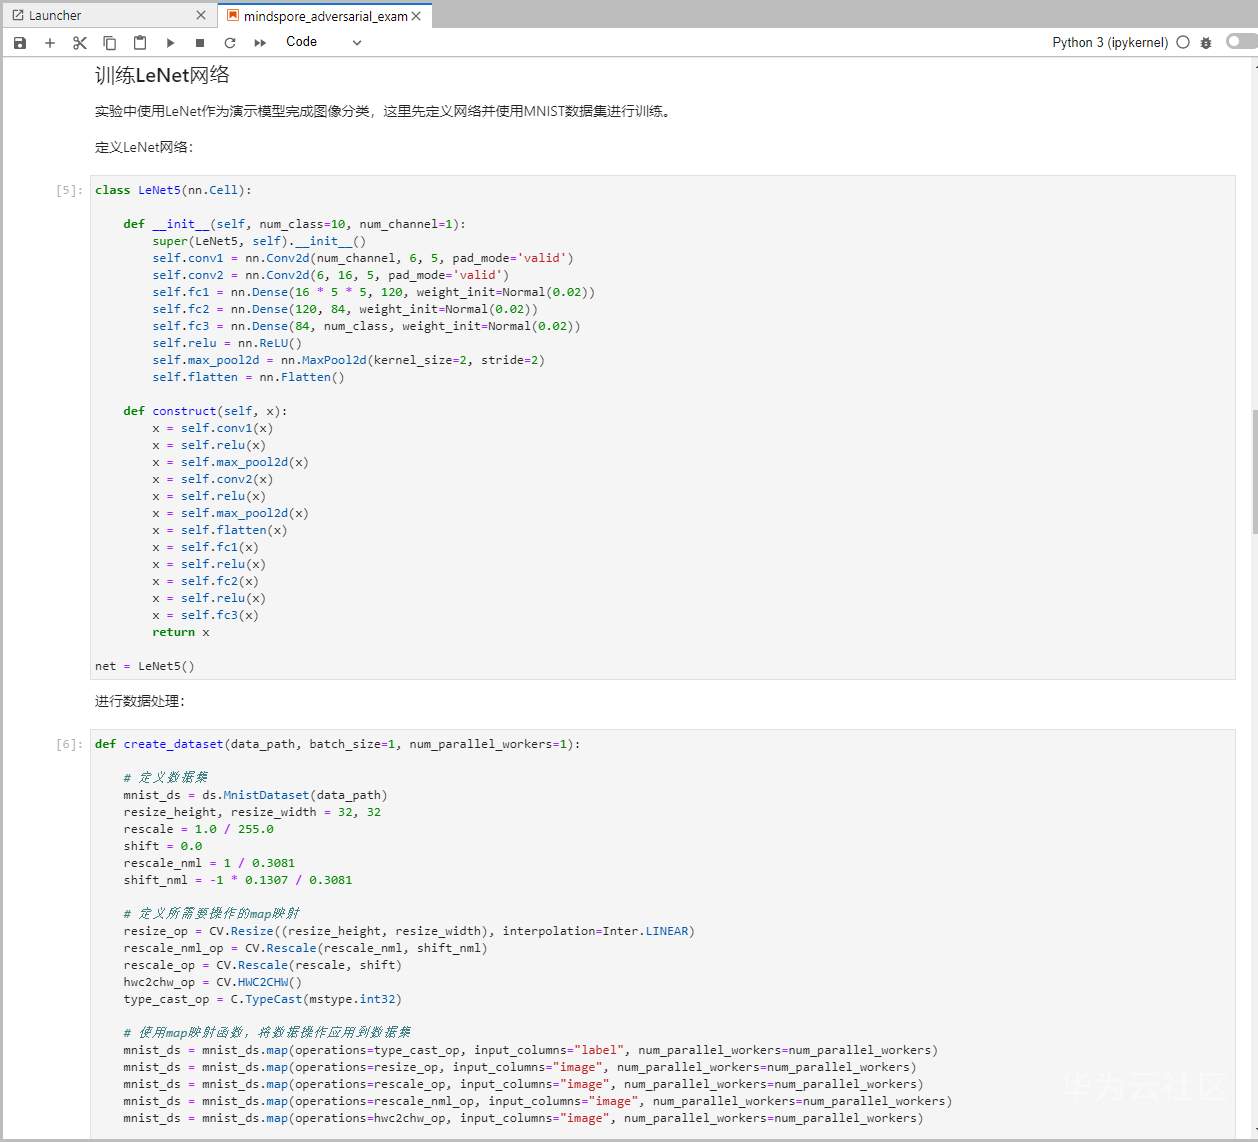
Task: Restart the kernel with the circular arrow
Action: [230, 42]
